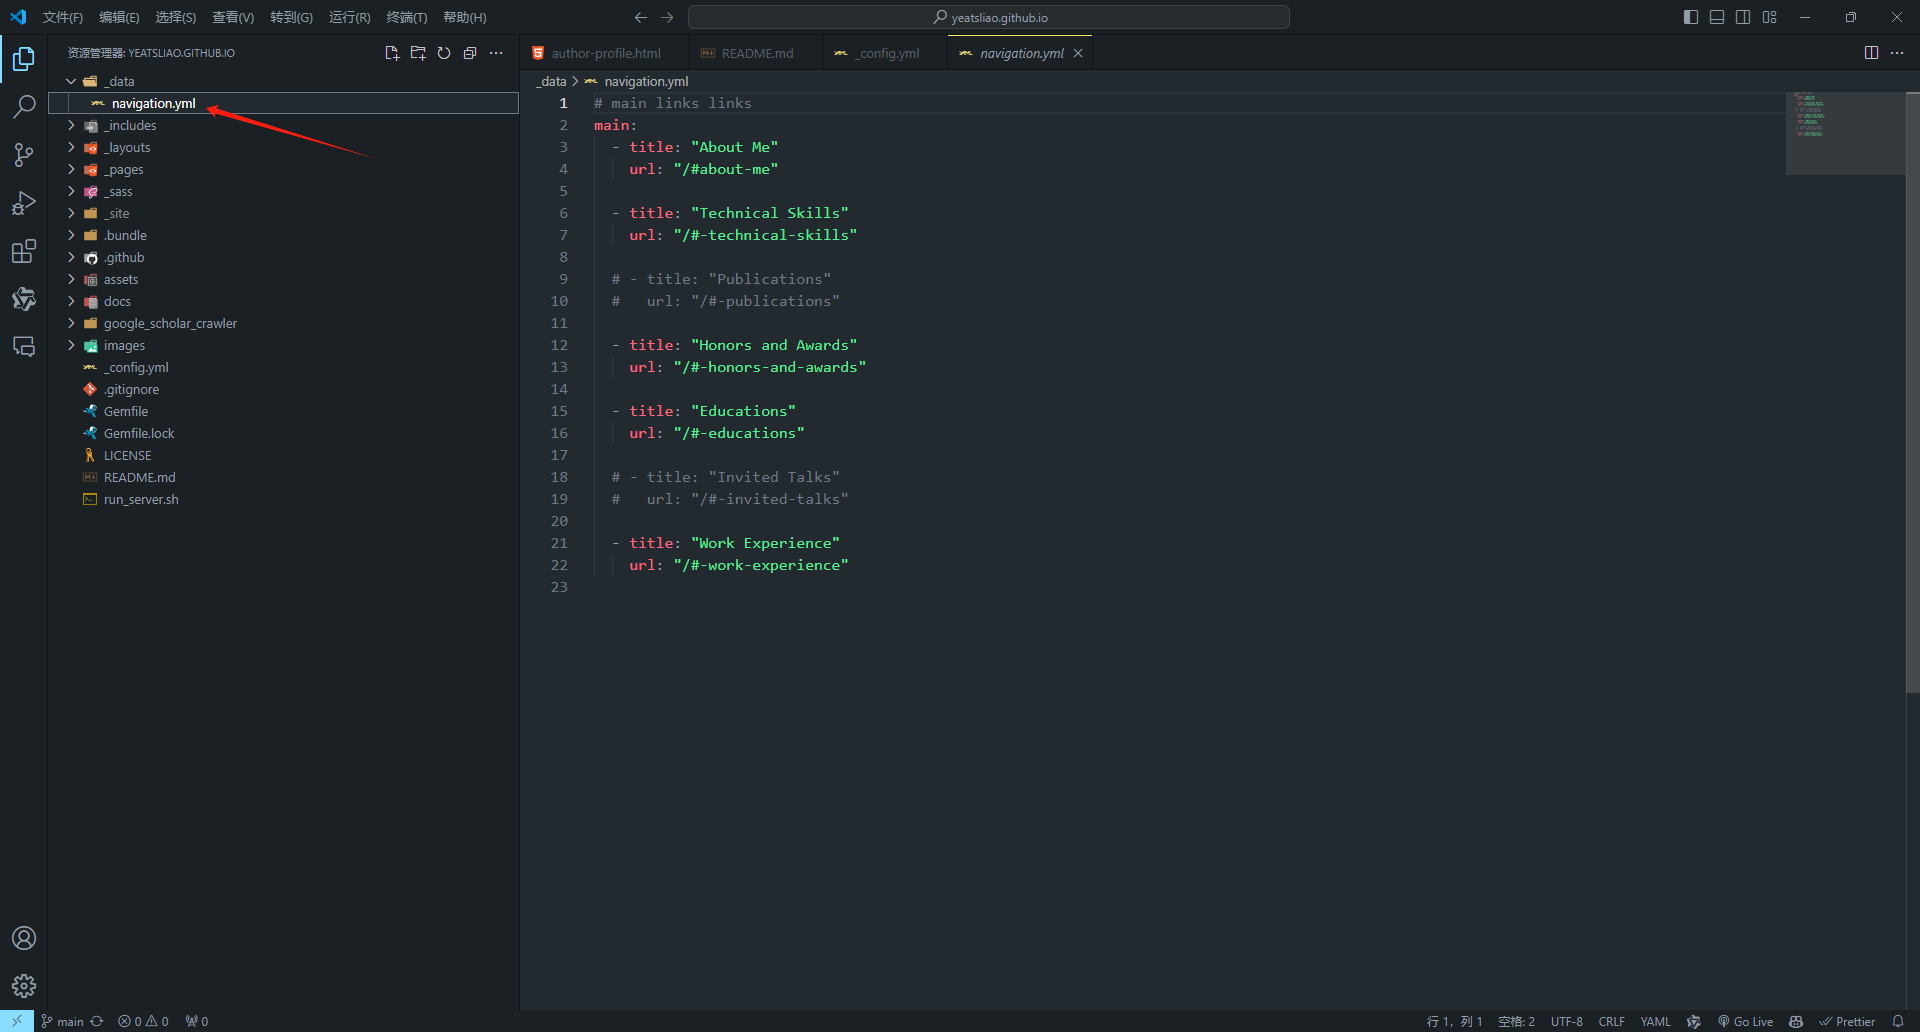Open the Source Control view
Image resolution: width=1920 pixels, height=1032 pixels.
click(x=24, y=155)
